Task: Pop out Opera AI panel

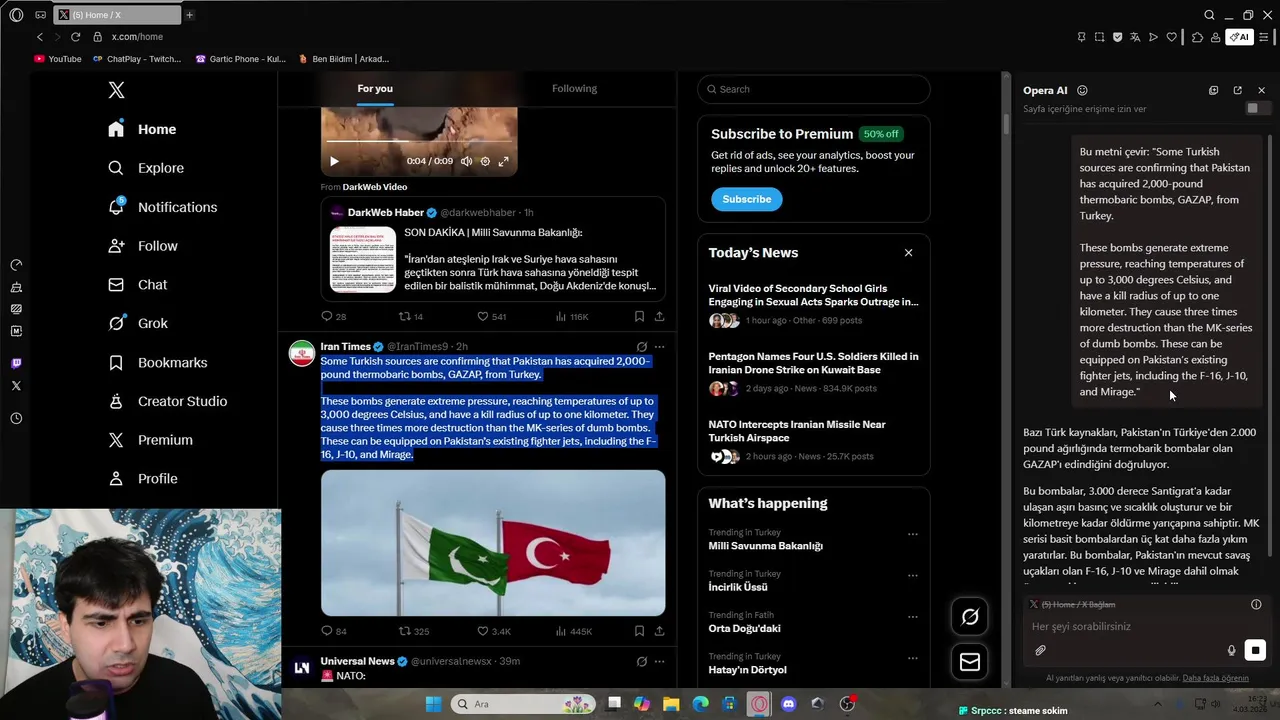Action: pyautogui.click(x=1237, y=90)
